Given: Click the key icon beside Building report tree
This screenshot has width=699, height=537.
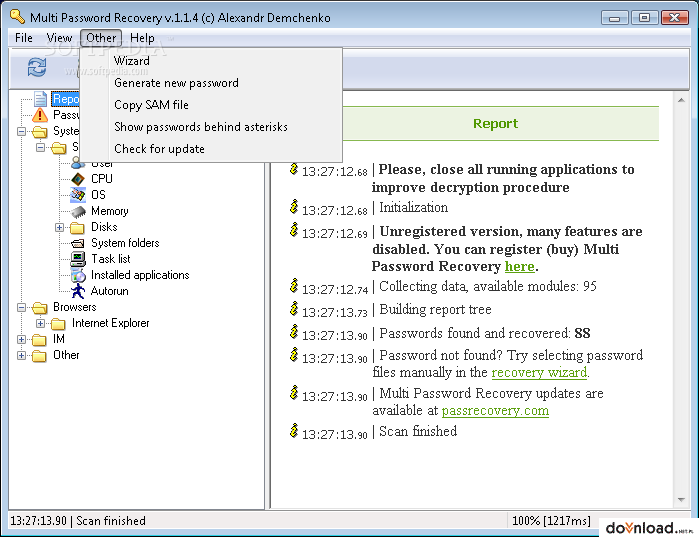Looking at the screenshot, I should point(293,308).
